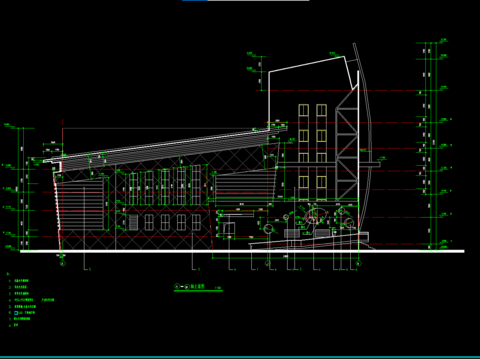Pick the staircase hatch beside the lower windows

pos(133,222)
